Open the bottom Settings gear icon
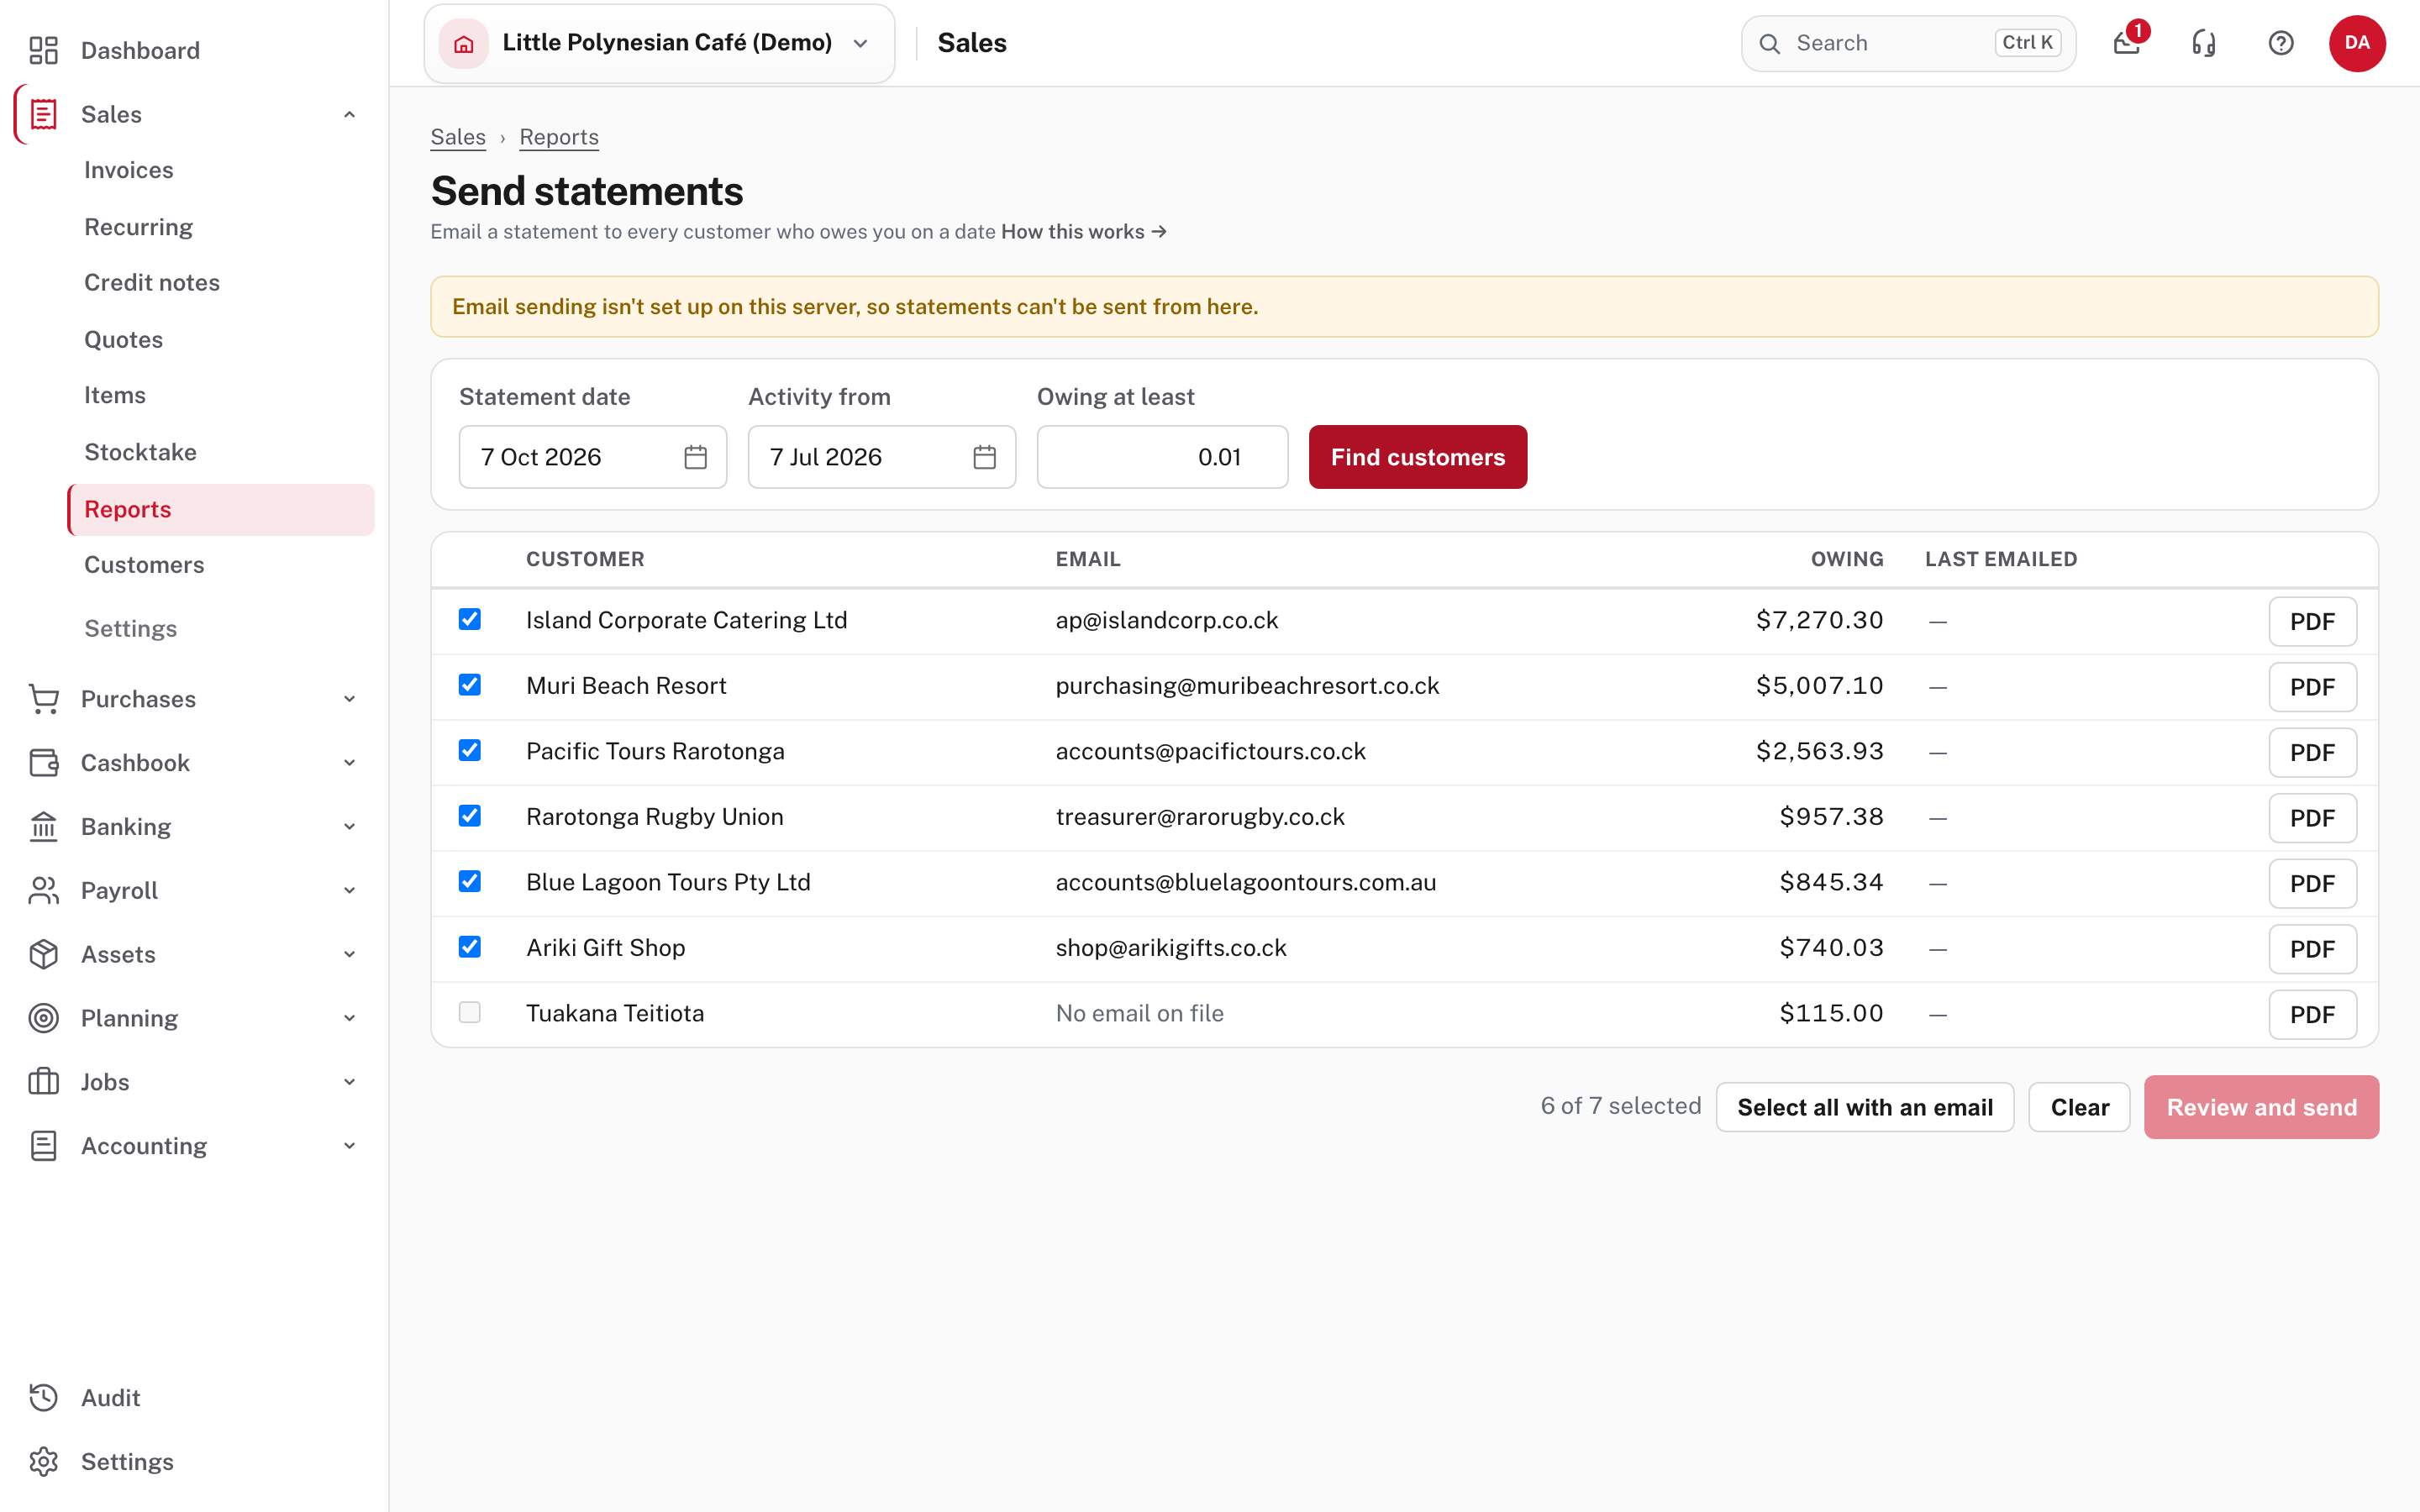 point(44,1461)
